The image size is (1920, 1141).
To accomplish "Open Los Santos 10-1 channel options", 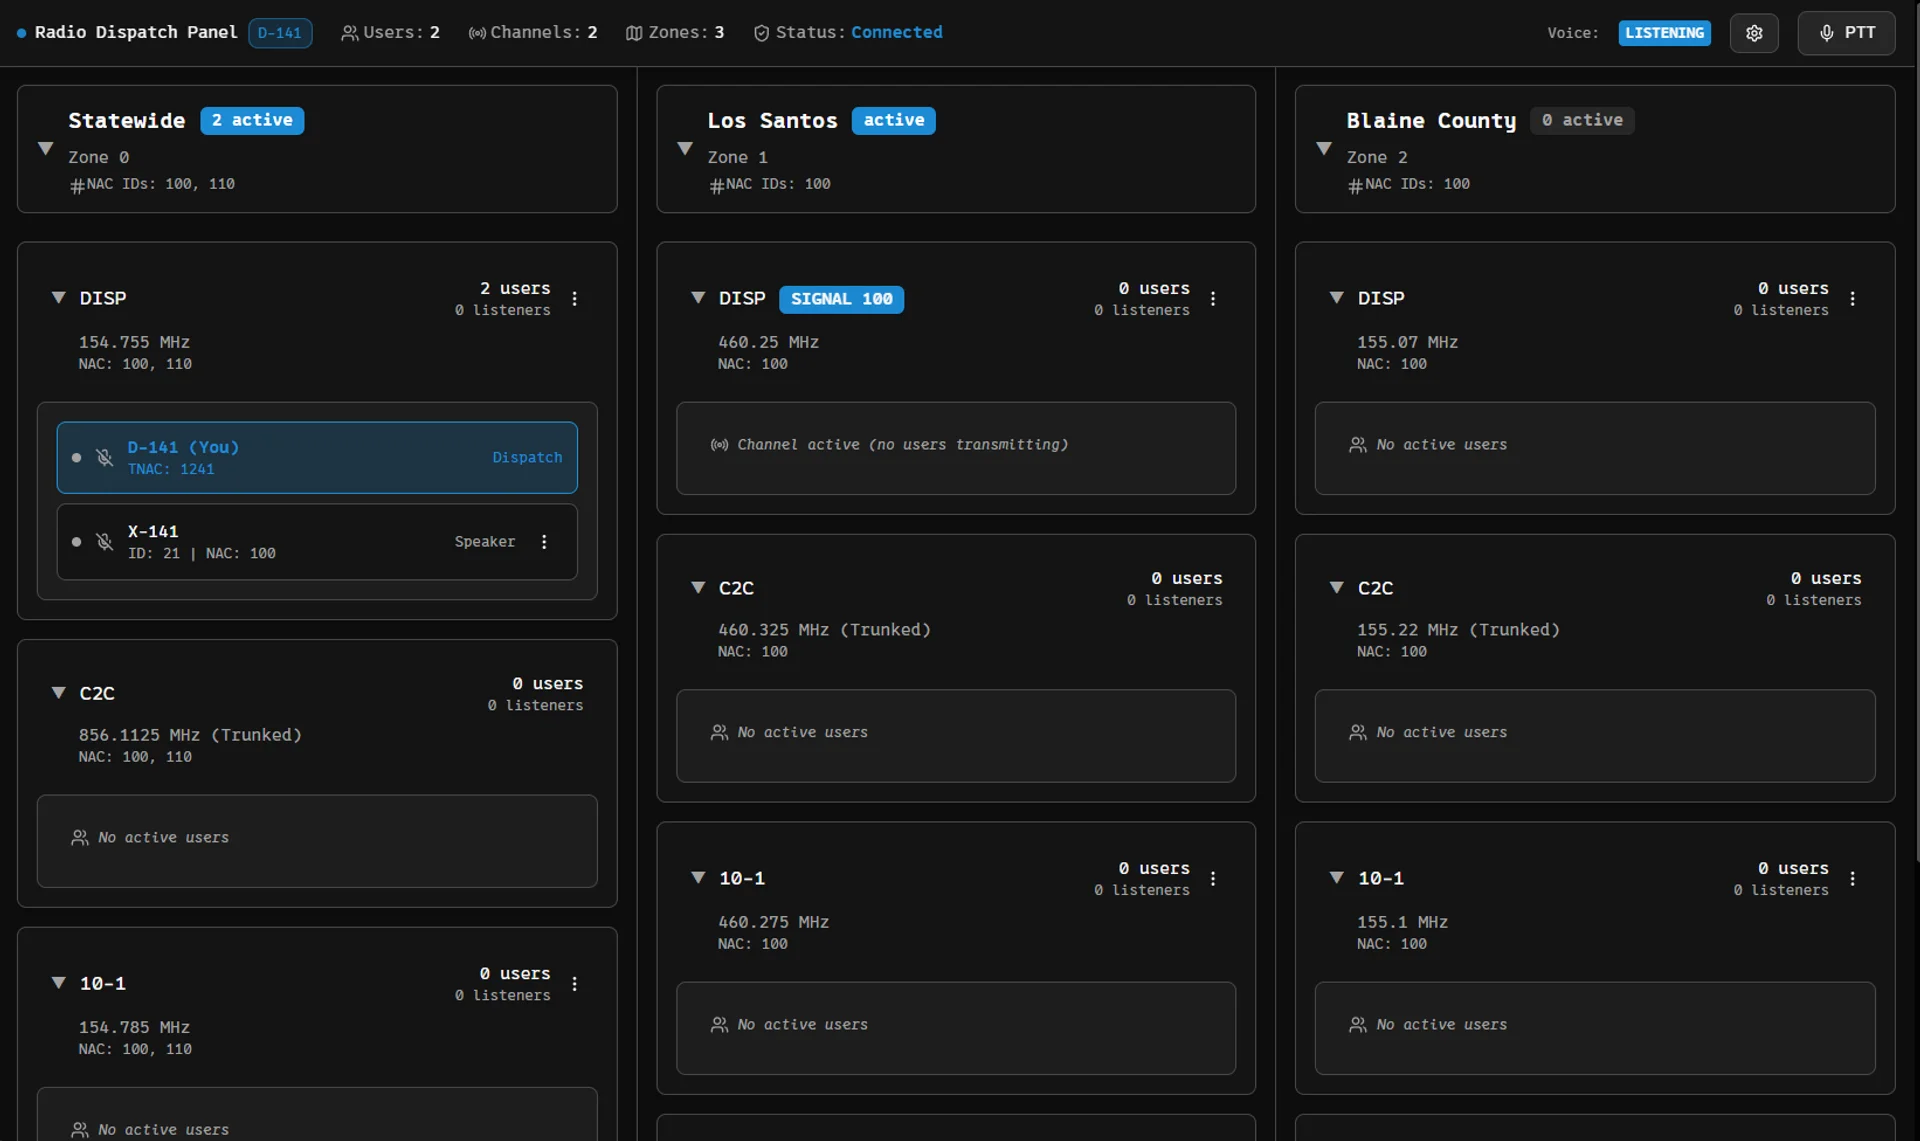I will (x=1213, y=879).
